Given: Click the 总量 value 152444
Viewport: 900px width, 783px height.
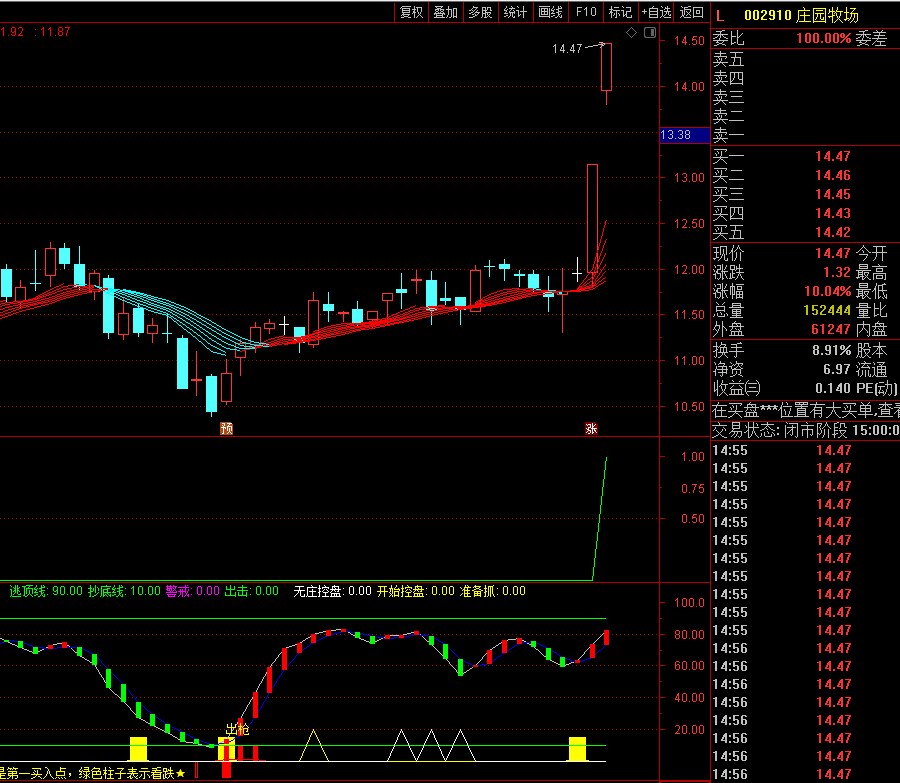Looking at the screenshot, I should point(827,310).
